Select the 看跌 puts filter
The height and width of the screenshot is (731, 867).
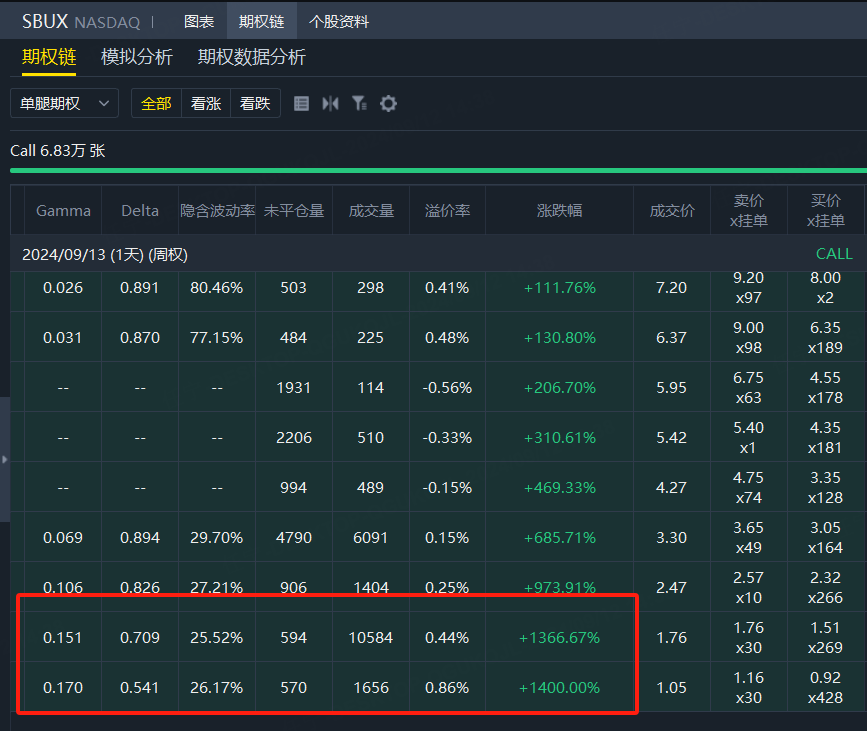[x=255, y=103]
